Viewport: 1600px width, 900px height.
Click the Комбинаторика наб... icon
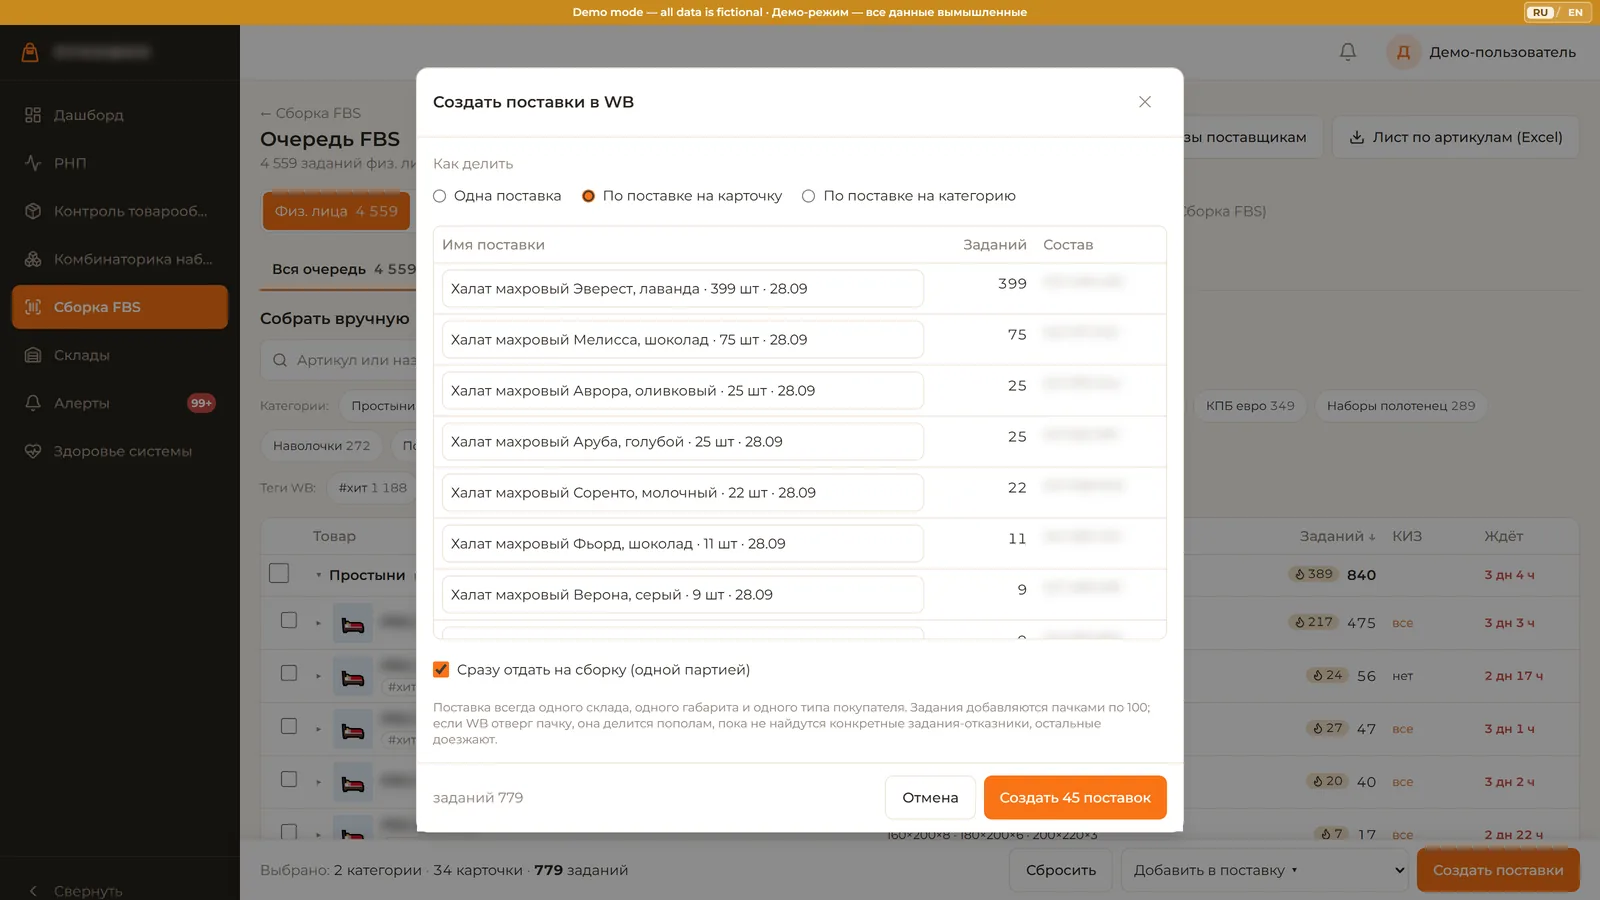(x=33, y=259)
